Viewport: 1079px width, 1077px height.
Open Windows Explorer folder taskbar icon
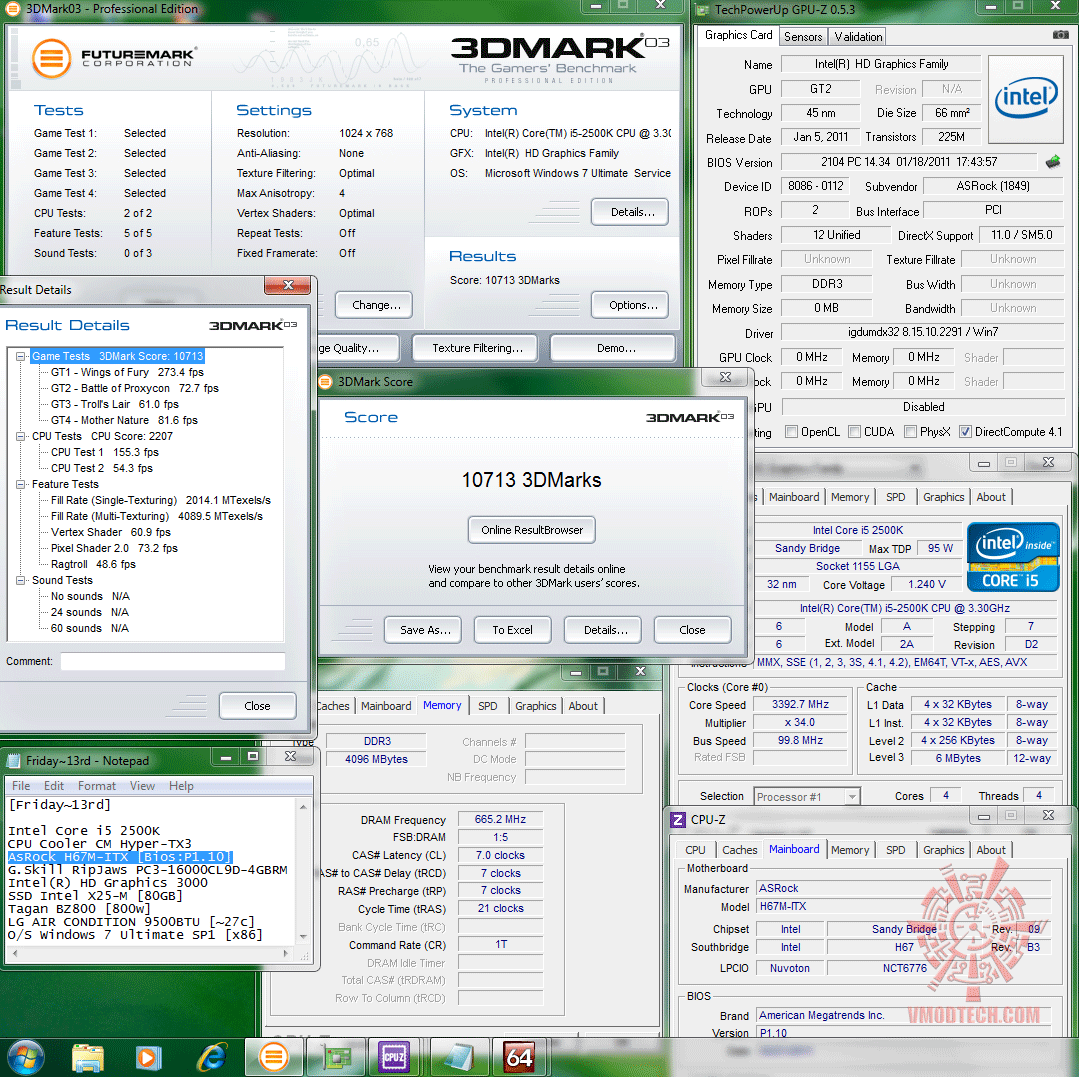(88, 1058)
